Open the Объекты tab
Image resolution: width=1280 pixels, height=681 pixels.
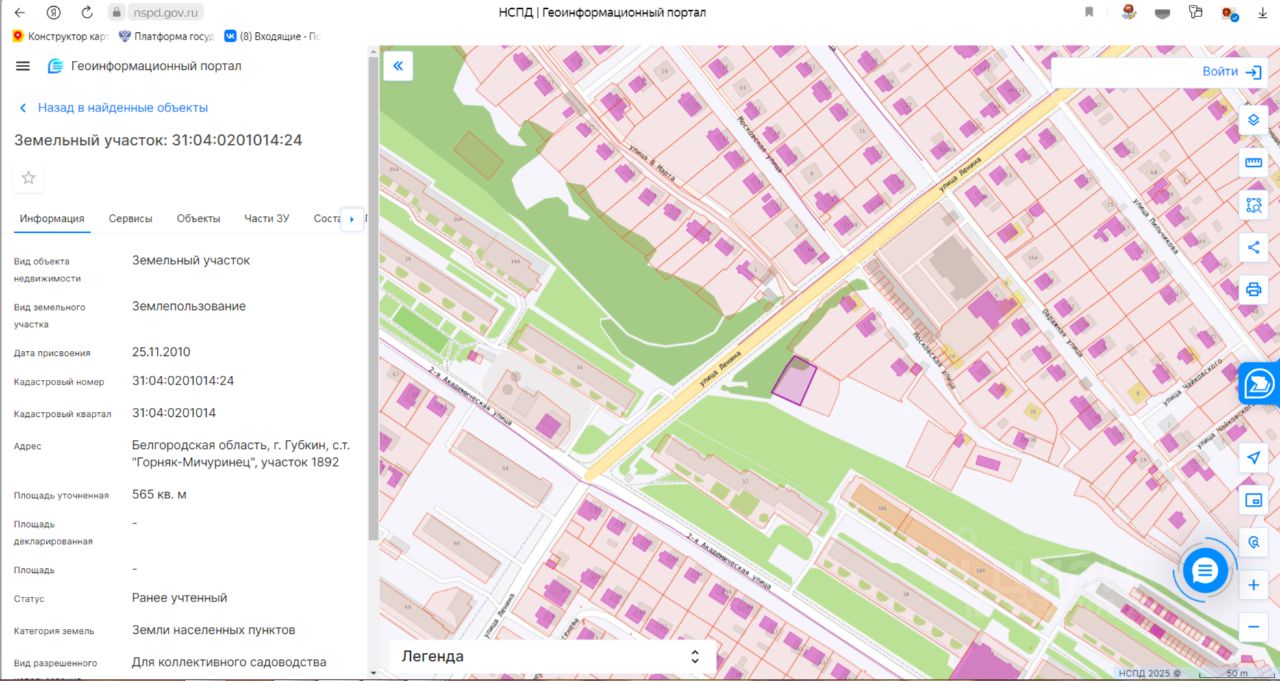(x=198, y=219)
